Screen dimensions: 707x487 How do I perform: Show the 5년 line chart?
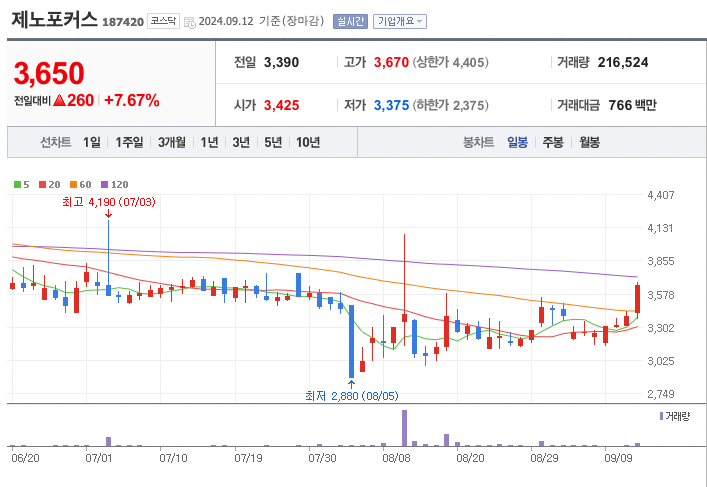[x=273, y=142]
